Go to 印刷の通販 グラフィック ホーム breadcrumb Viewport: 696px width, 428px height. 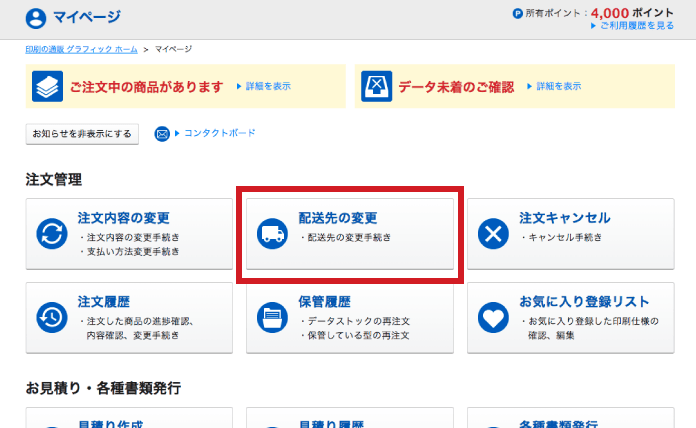pyautogui.click(x=81, y=49)
